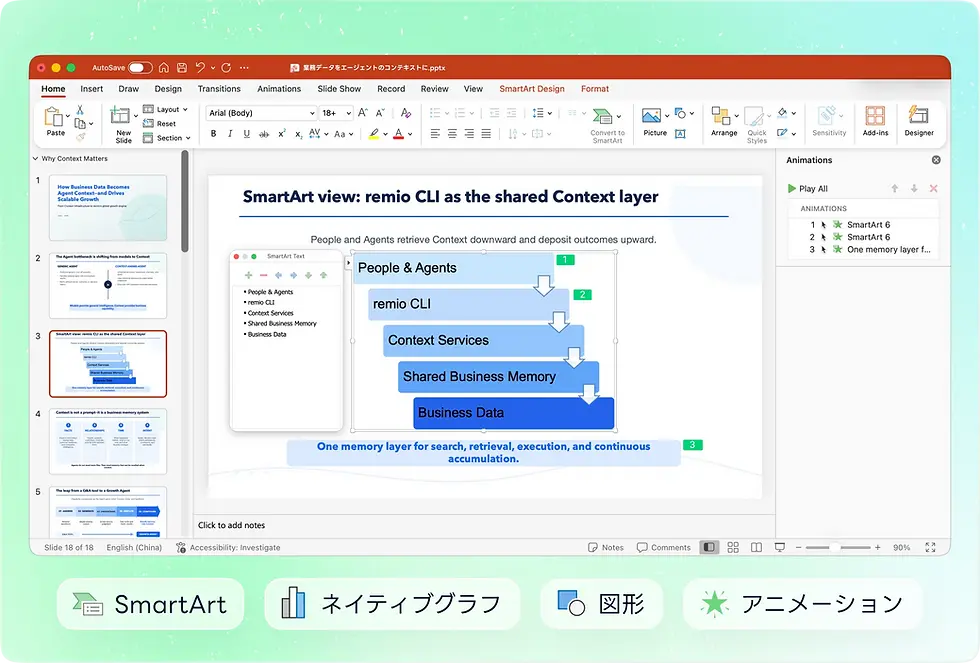Click the add bullet plus icon in SmartArt Text
Screen dimensions: 980x663
248,275
